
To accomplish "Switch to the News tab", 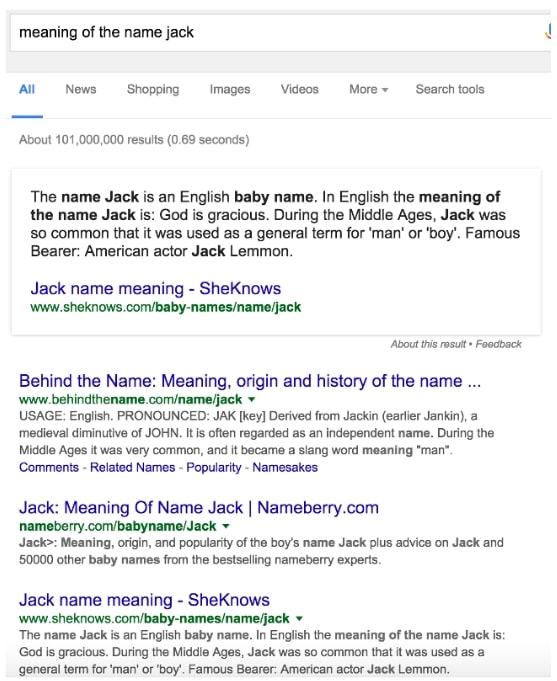I will (81, 89).
